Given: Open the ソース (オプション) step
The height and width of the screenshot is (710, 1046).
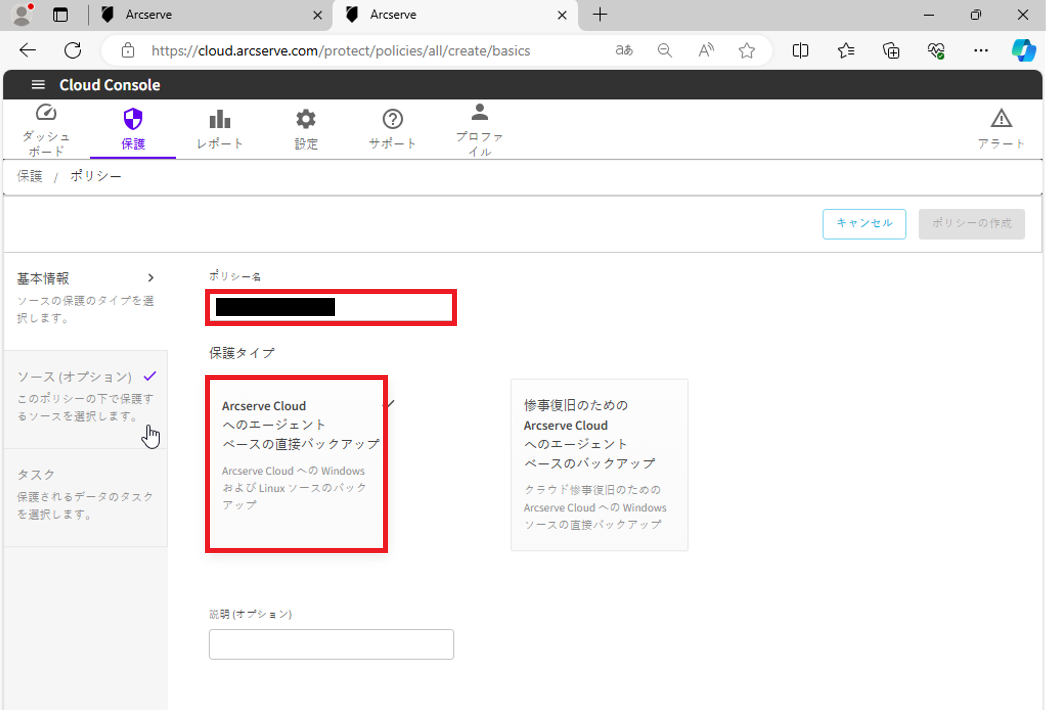Looking at the screenshot, I should (x=75, y=377).
